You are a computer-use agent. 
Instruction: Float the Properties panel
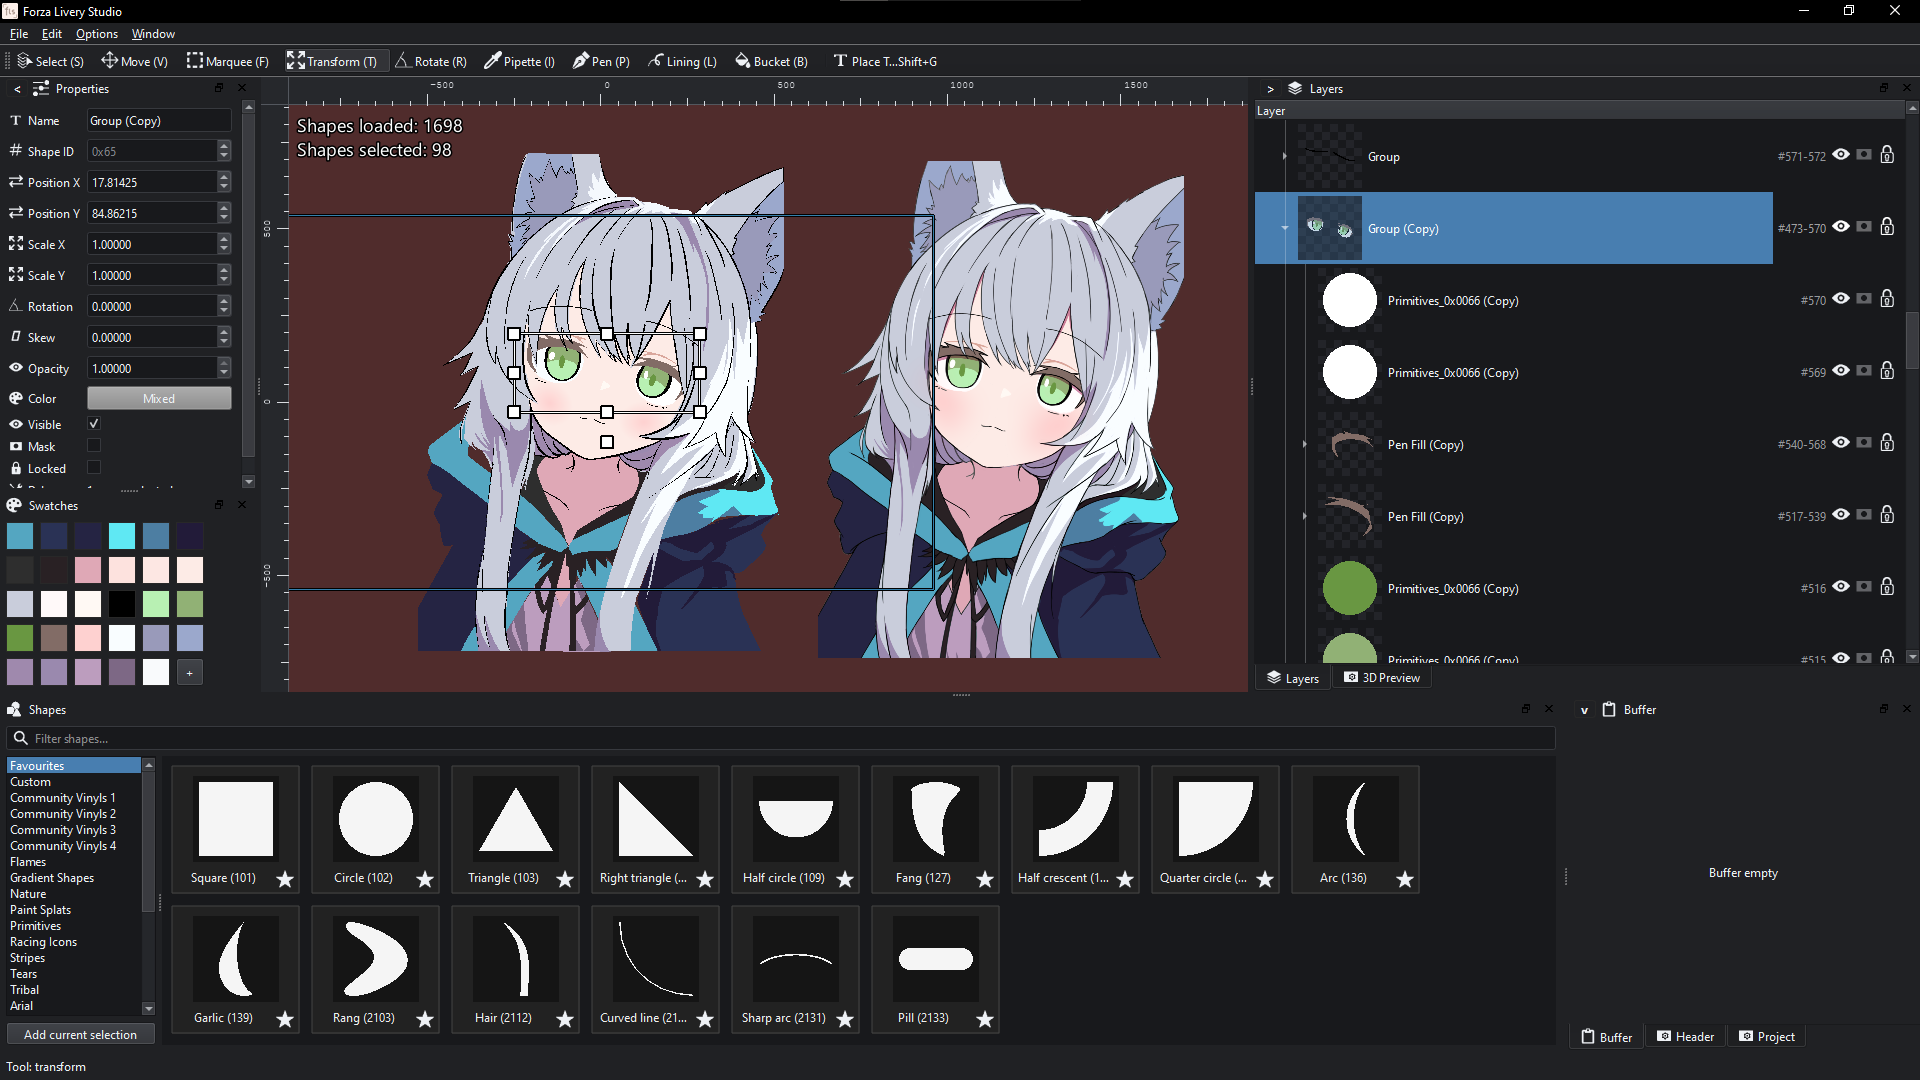pos(219,88)
